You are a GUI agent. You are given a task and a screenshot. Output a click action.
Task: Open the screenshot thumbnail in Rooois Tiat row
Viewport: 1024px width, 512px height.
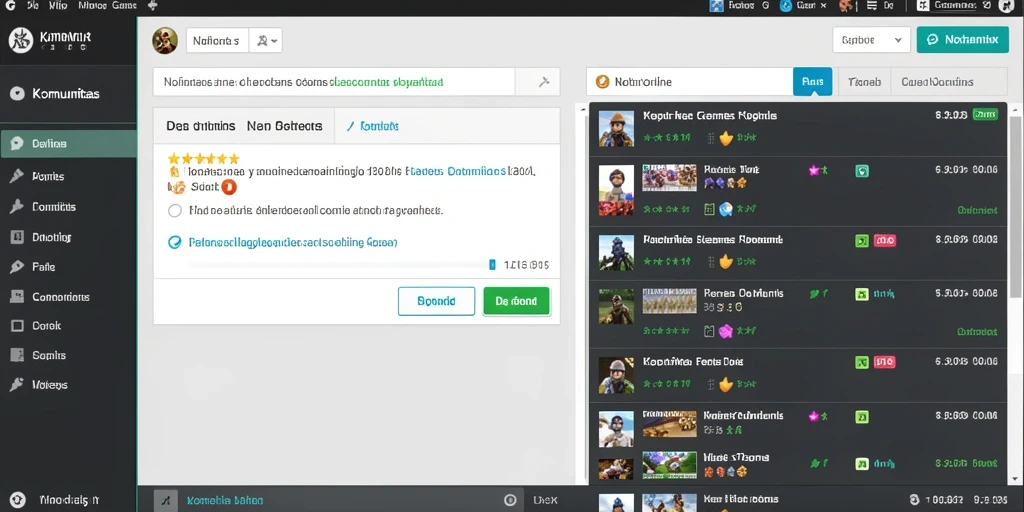pos(669,177)
